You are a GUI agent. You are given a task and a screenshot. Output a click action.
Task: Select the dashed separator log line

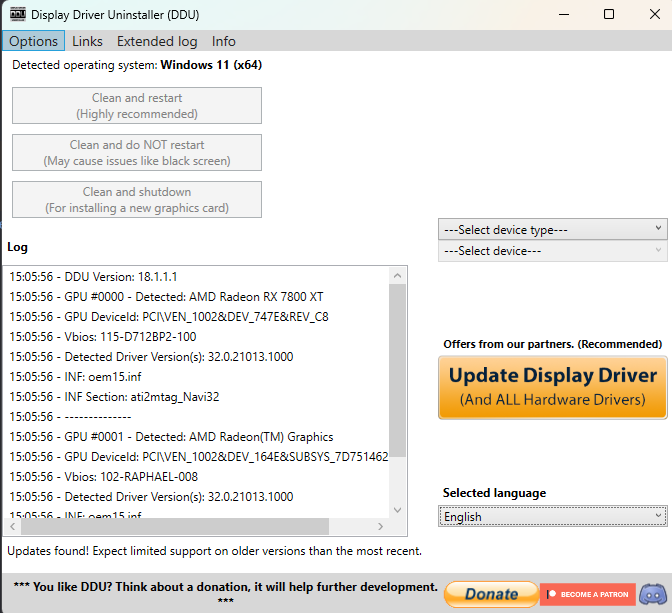70,417
